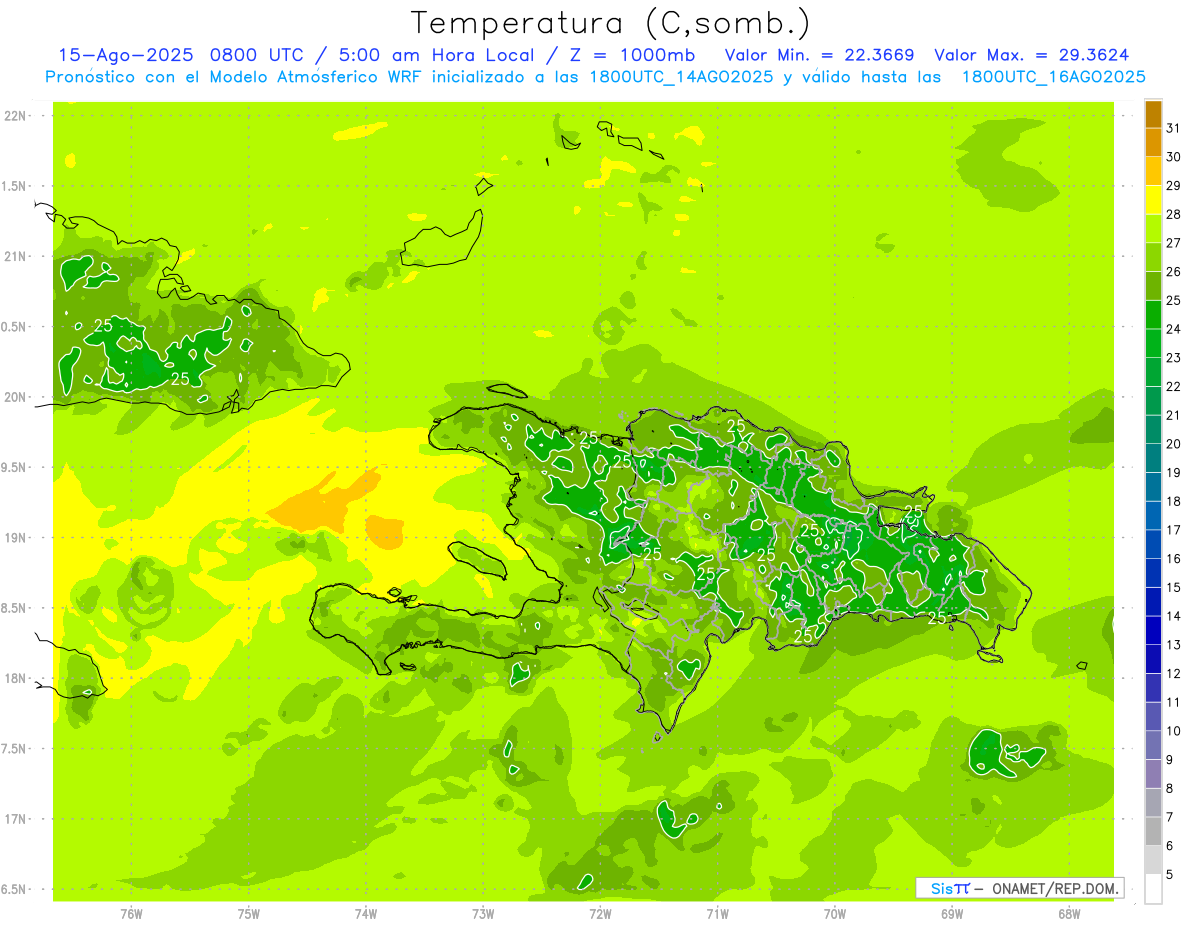The width and height of the screenshot is (1200, 927).
Task: Click the yellow legend swatch between 28 and 29
Action: (1153, 200)
